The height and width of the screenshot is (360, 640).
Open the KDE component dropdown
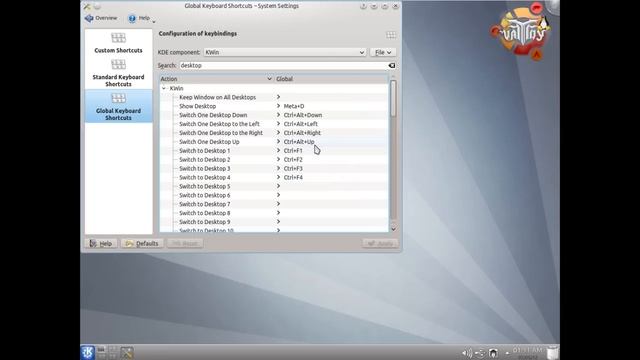[284, 52]
